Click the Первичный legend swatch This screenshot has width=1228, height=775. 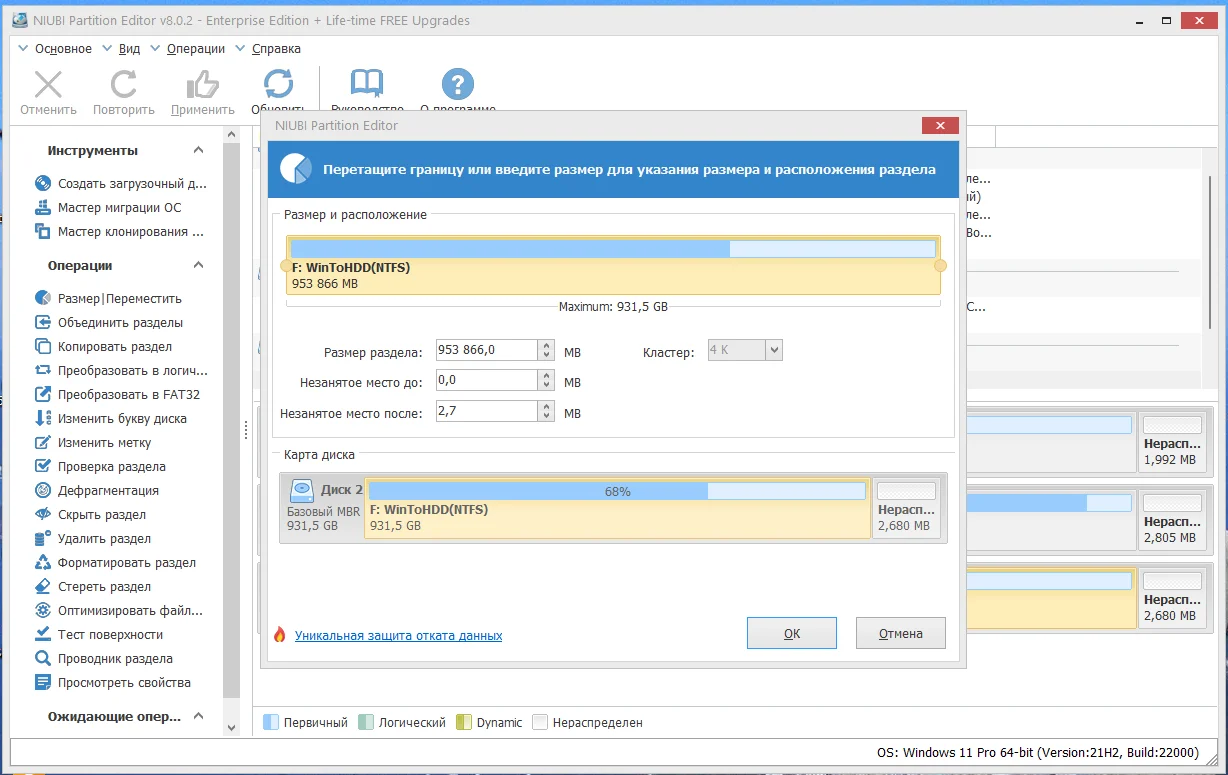[271, 722]
